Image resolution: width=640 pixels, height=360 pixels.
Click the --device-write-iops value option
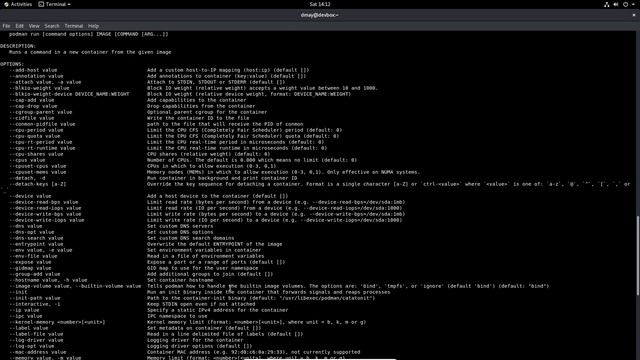[x=47, y=220]
